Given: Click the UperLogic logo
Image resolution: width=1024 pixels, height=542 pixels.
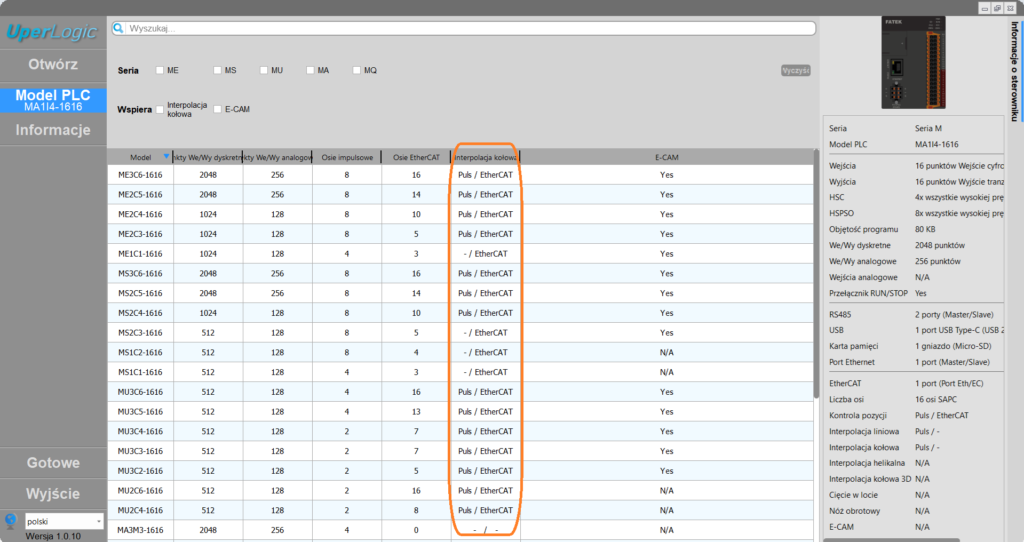Looking at the screenshot, I should pos(52,32).
